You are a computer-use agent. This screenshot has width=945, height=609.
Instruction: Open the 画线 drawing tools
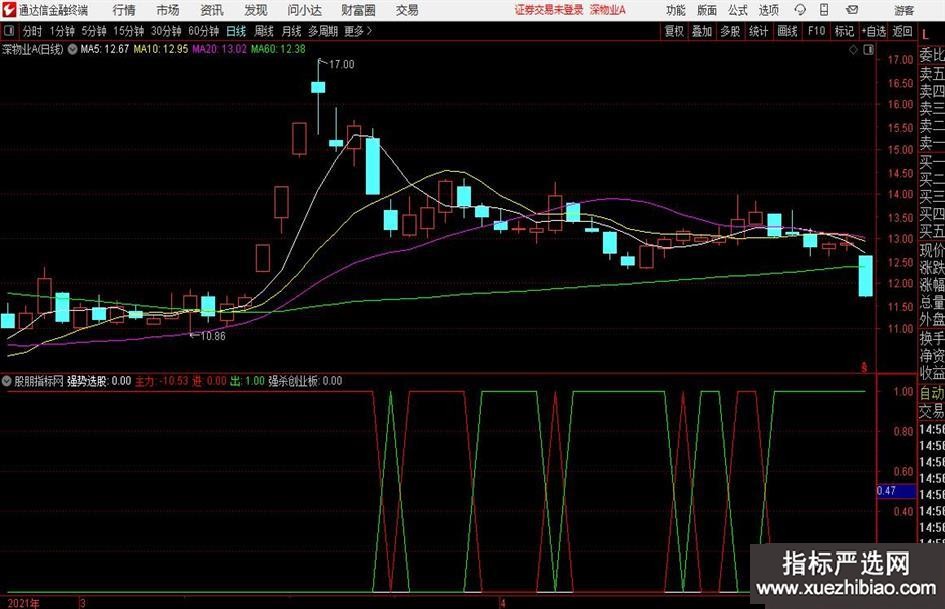pyautogui.click(x=787, y=31)
